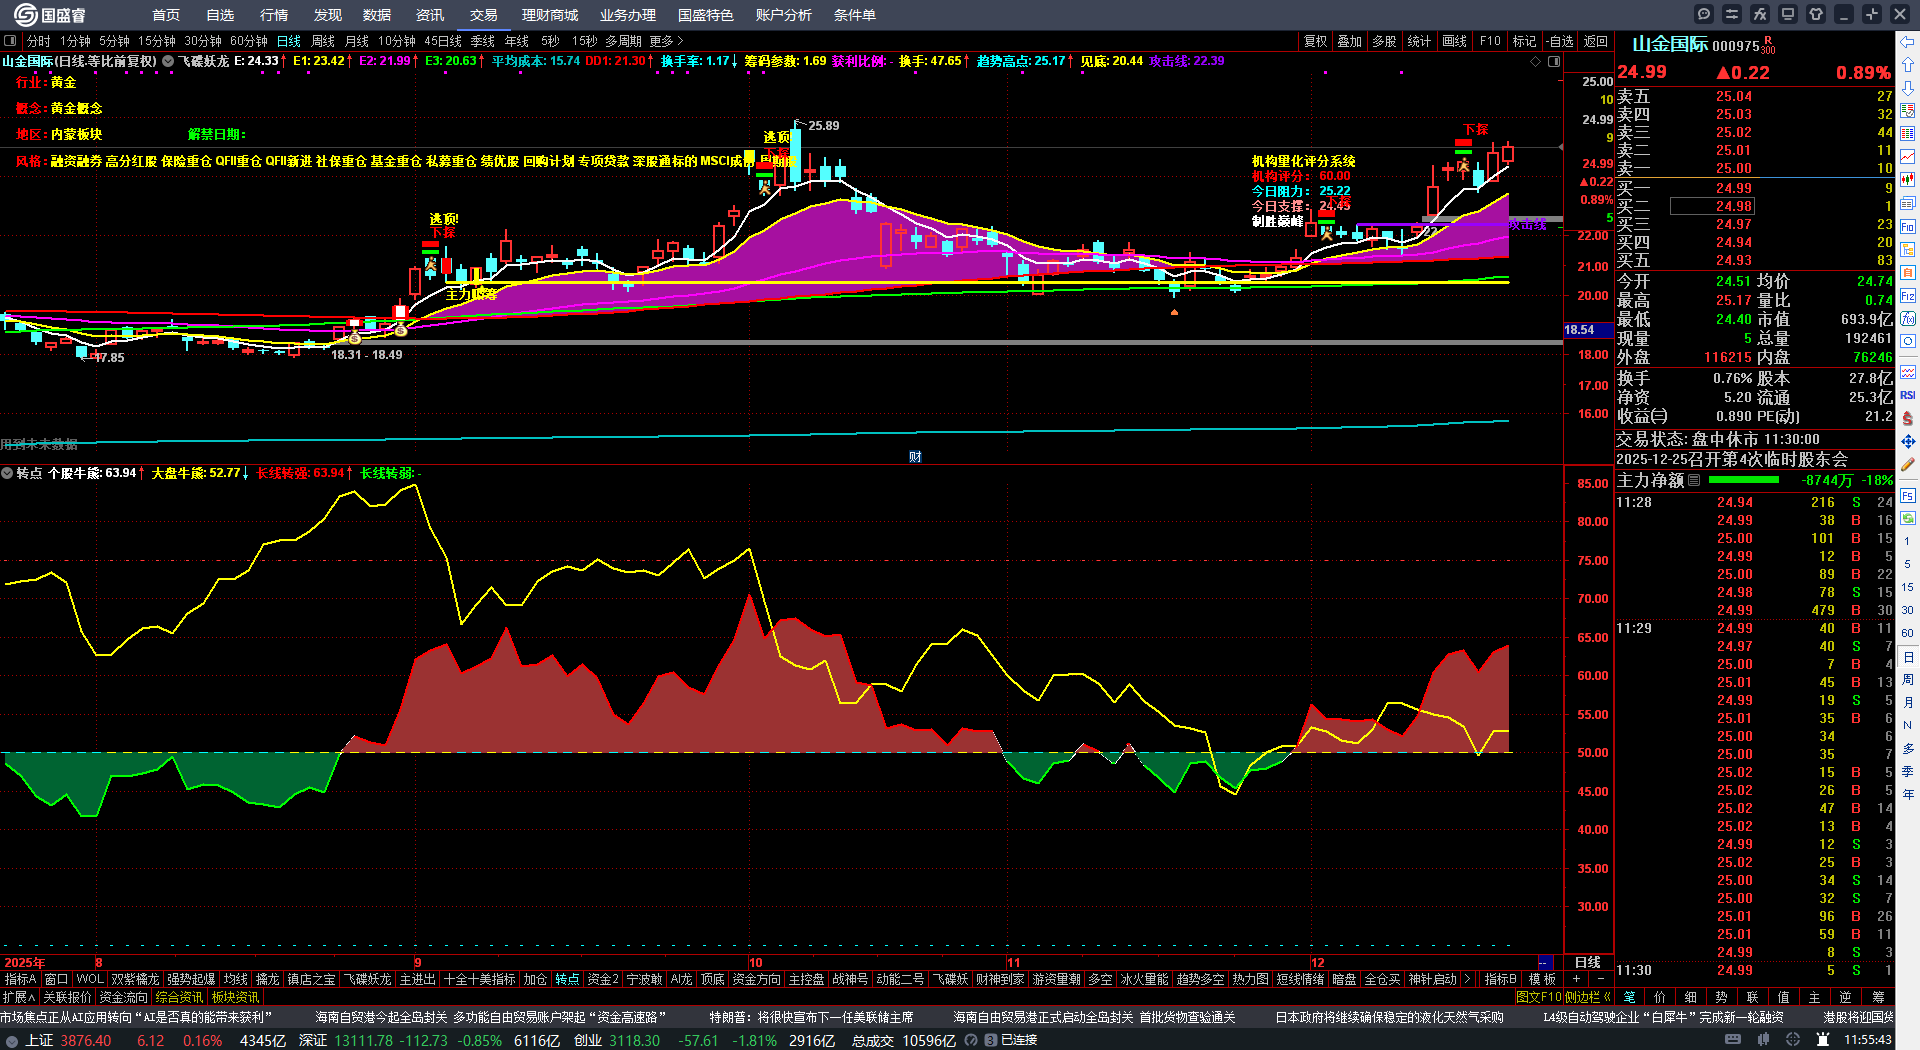The image size is (1920, 1050).
Task: Click the − button to remove indicator pane
Action: click(1601, 979)
